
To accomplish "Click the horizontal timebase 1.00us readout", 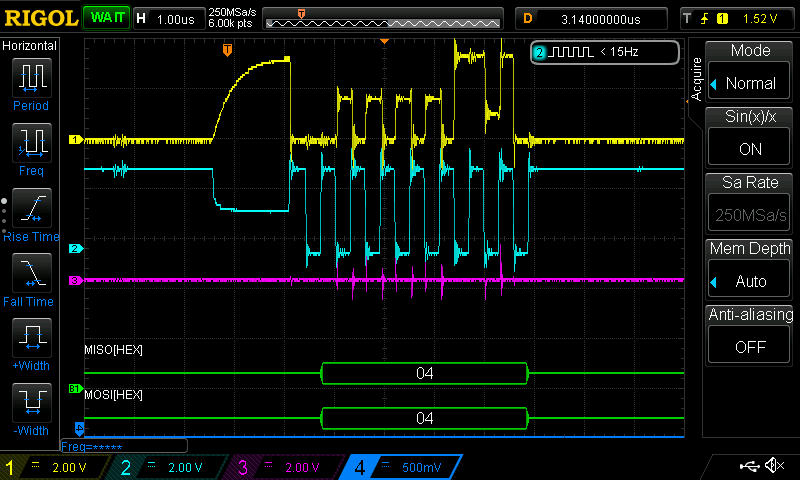I will pyautogui.click(x=168, y=19).
